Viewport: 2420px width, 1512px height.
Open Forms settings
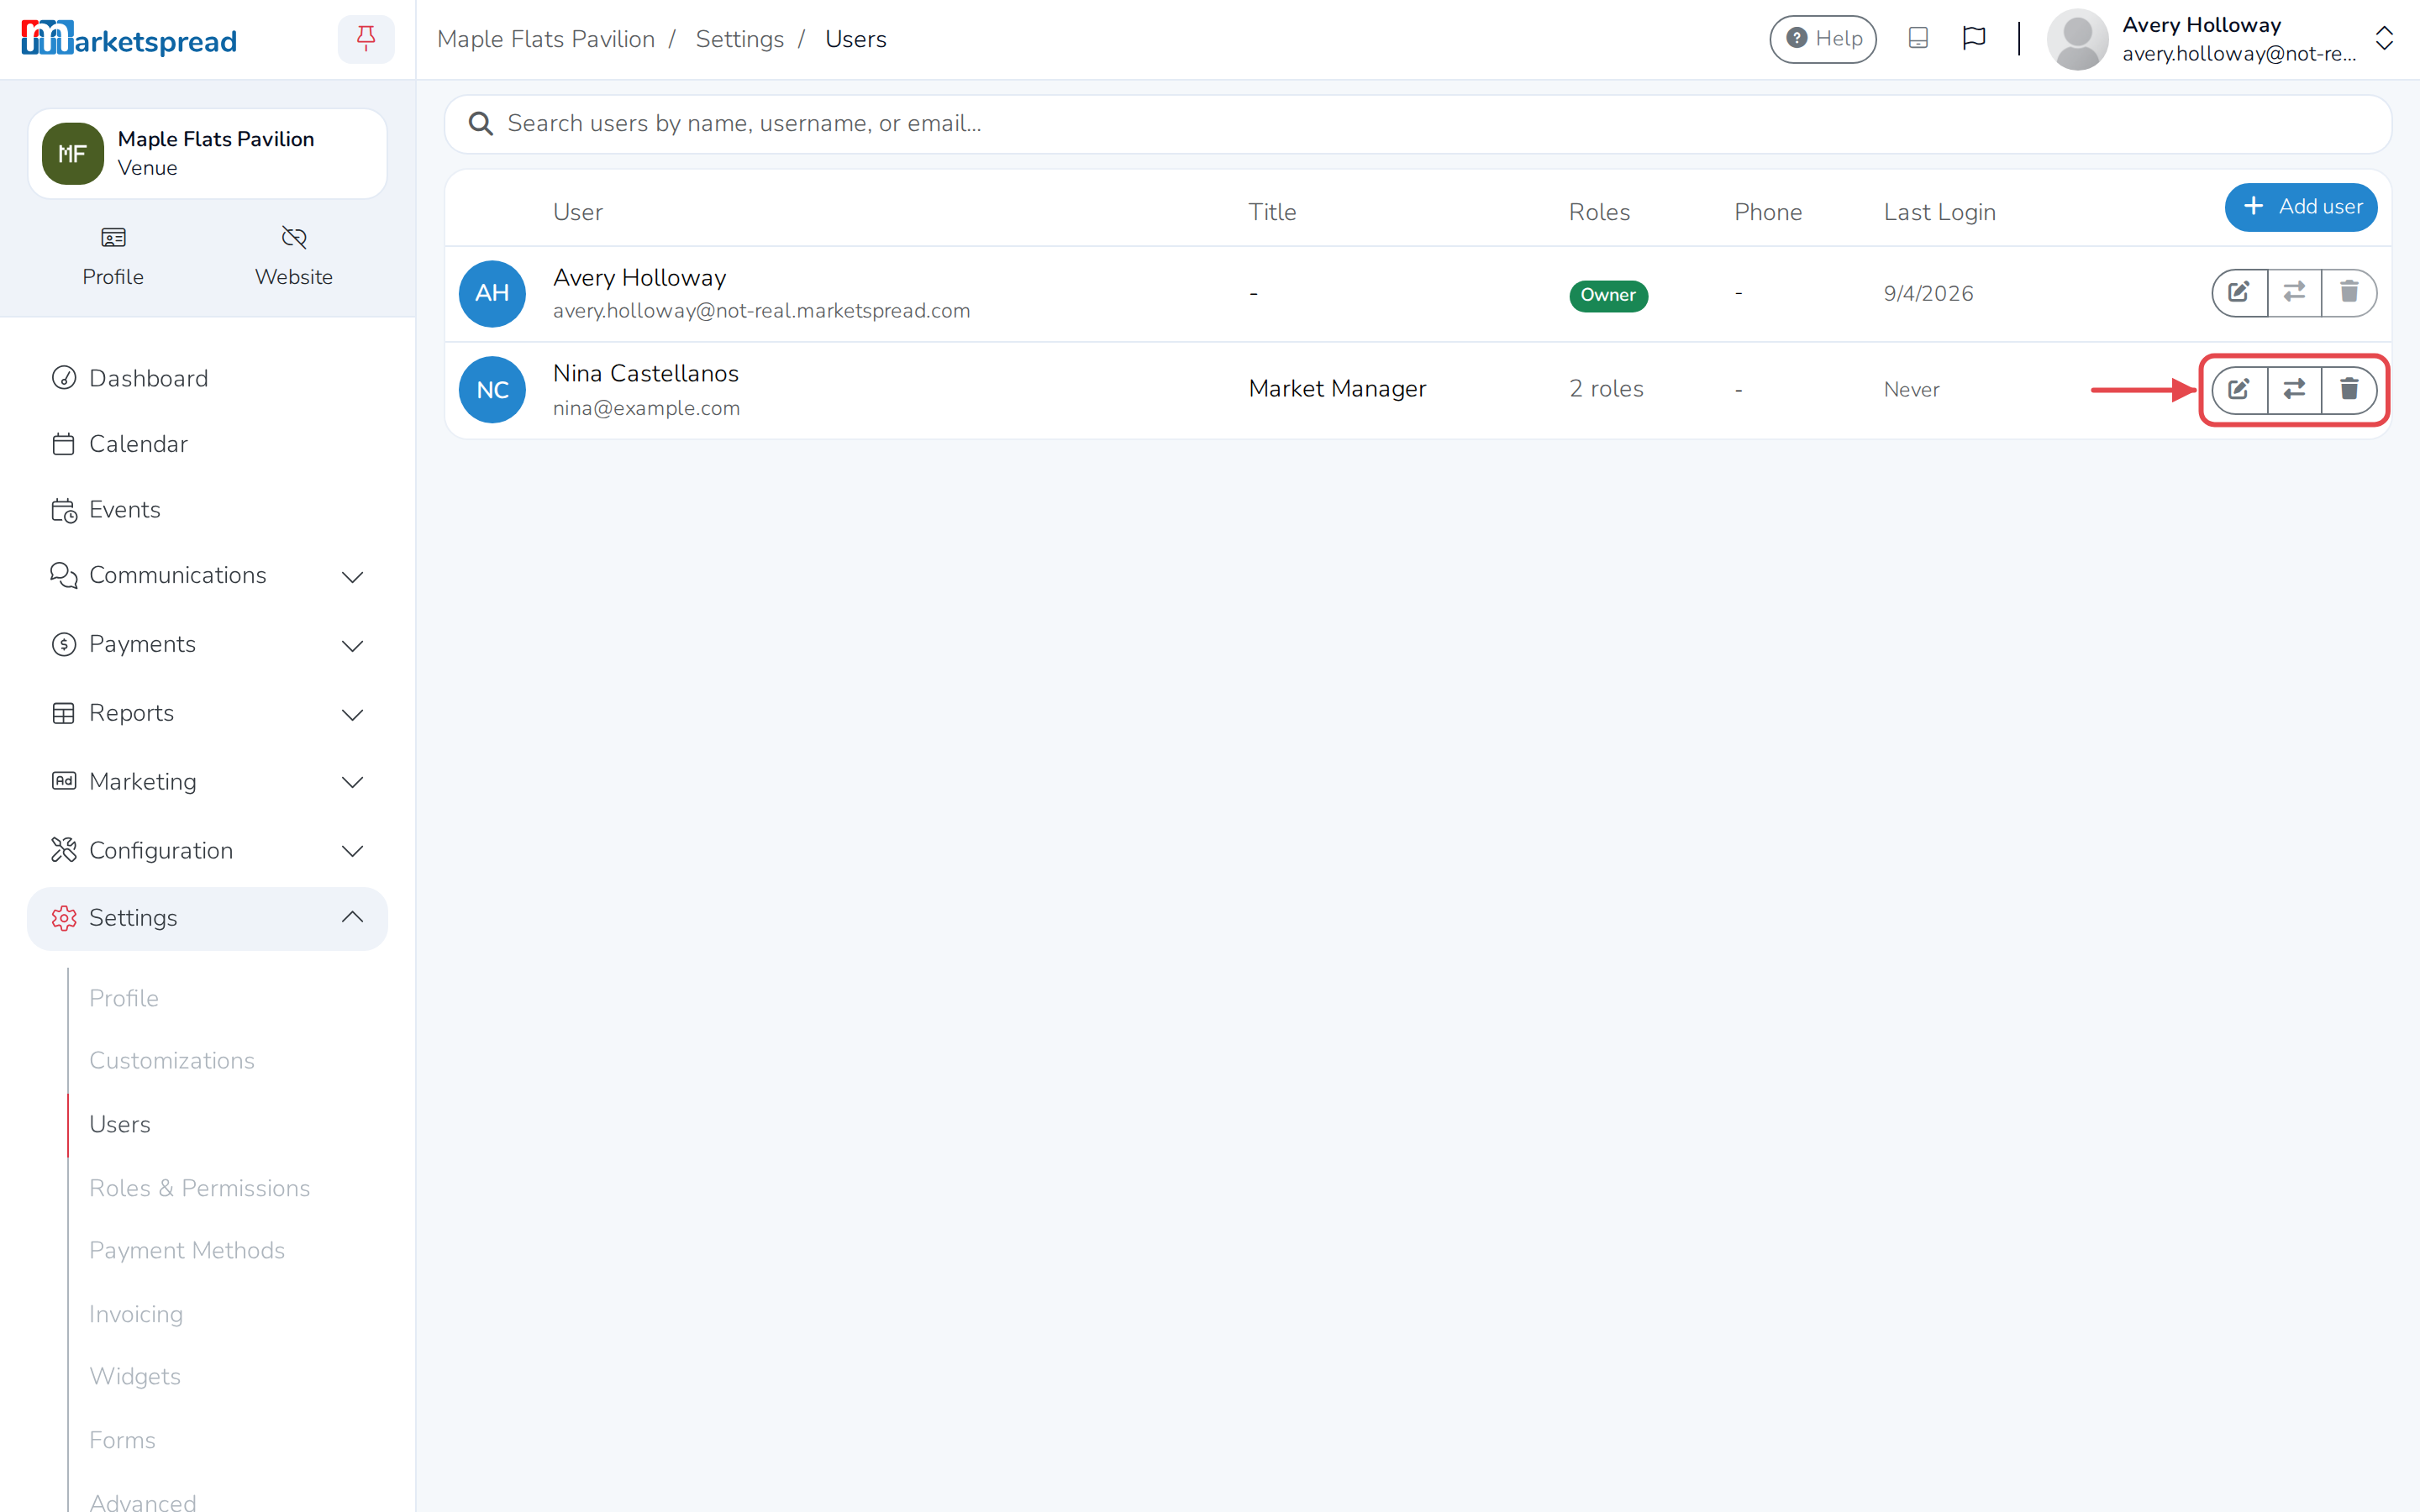pos(122,1440)
